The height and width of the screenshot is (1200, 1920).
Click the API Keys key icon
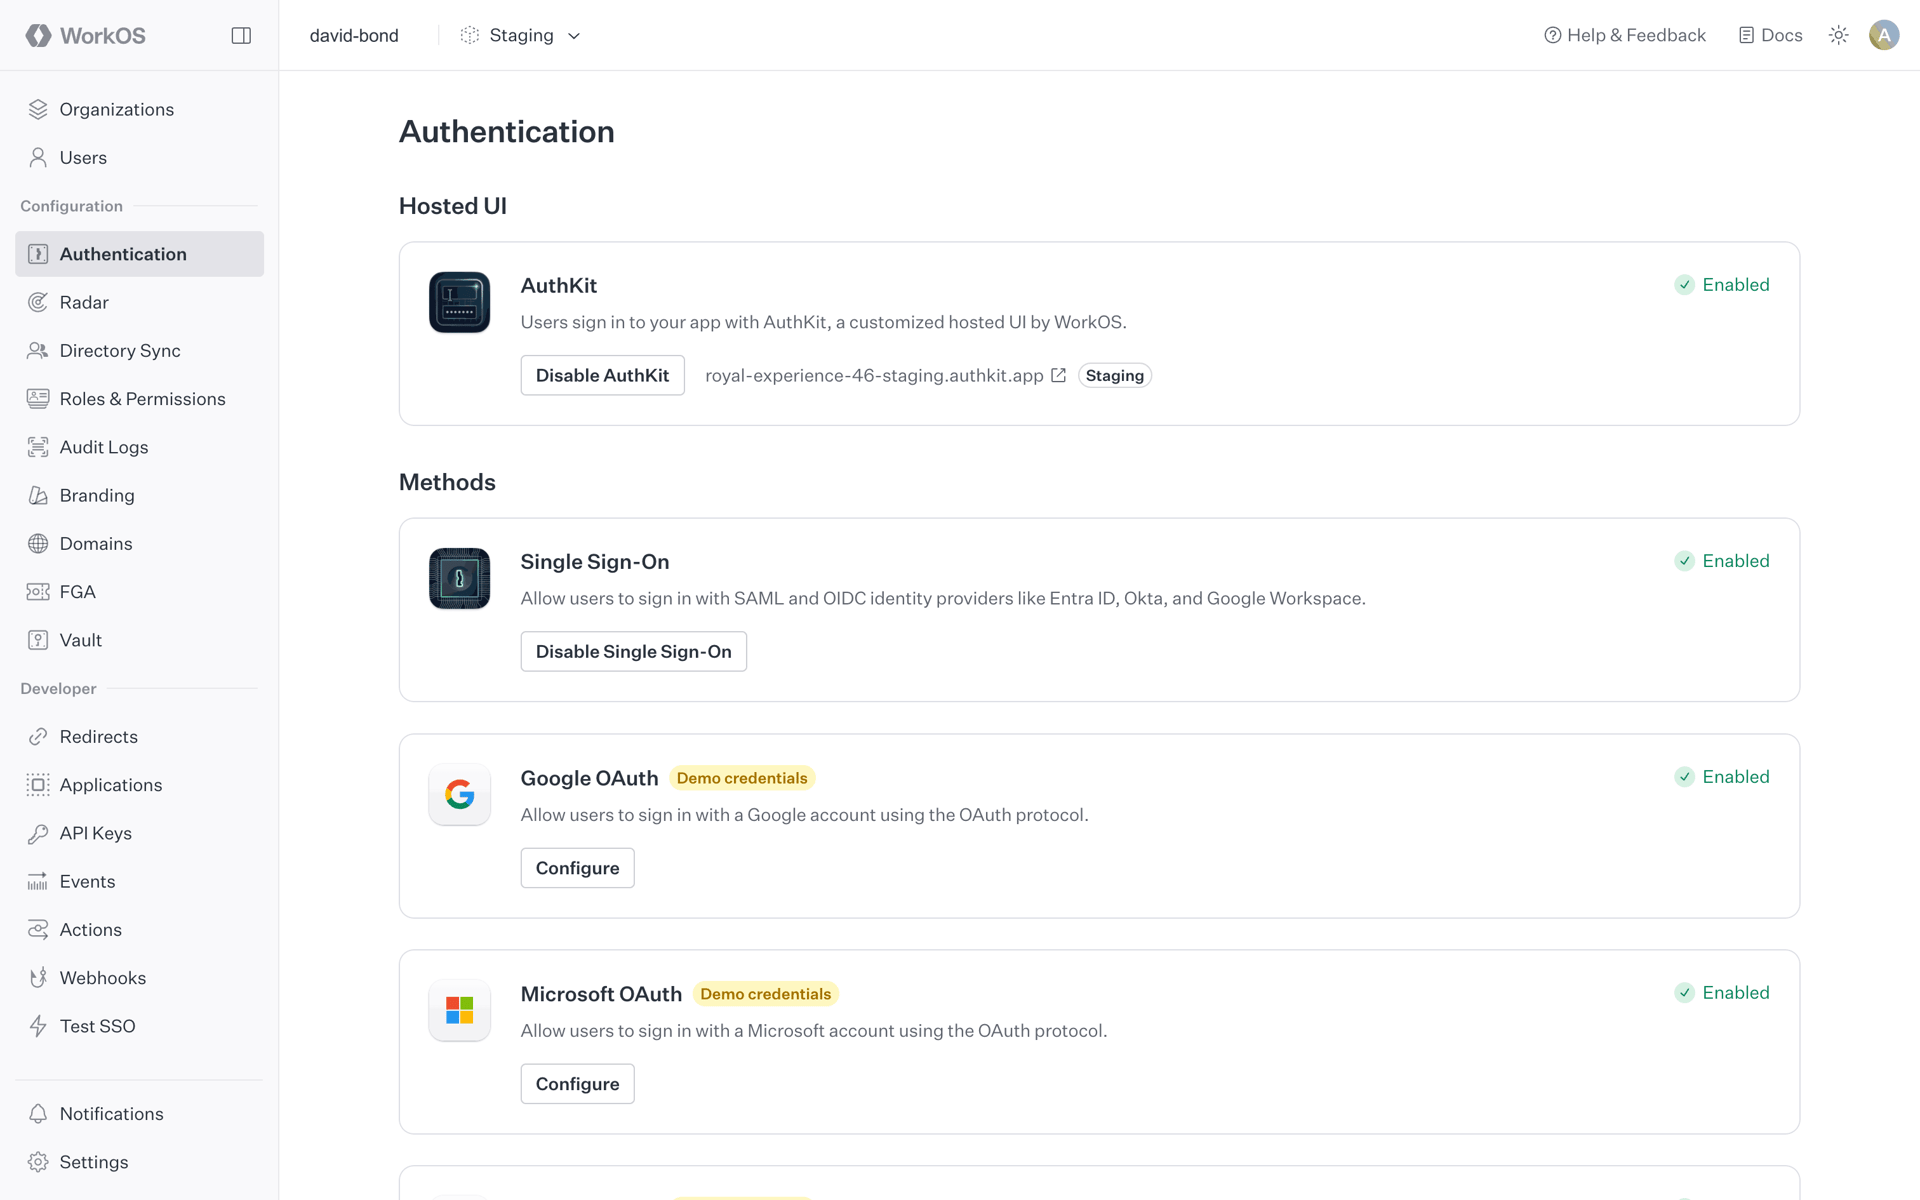point(38,833)
